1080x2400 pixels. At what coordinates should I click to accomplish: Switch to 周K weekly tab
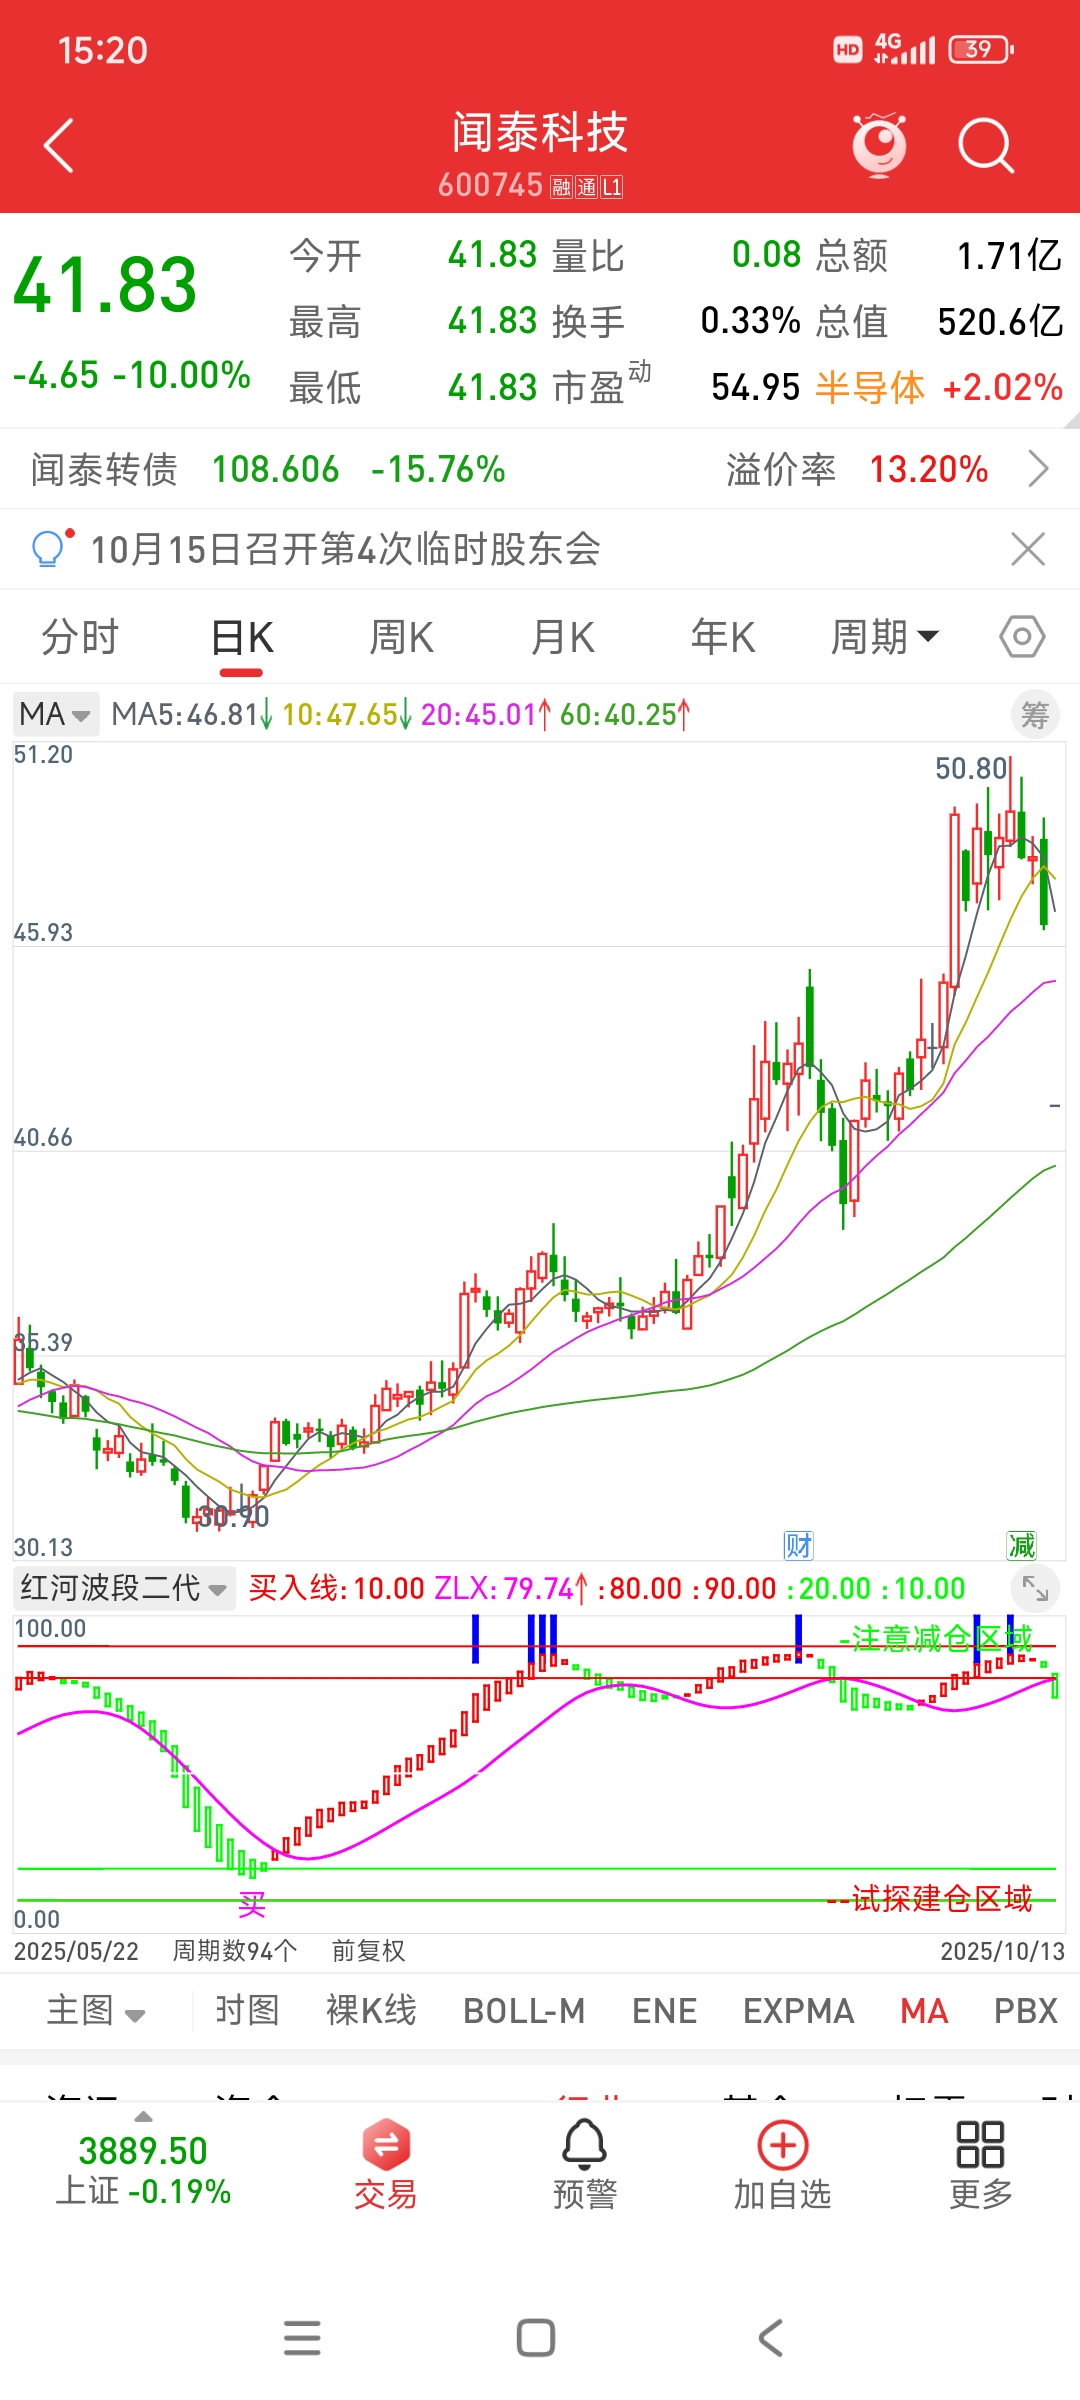402,637
